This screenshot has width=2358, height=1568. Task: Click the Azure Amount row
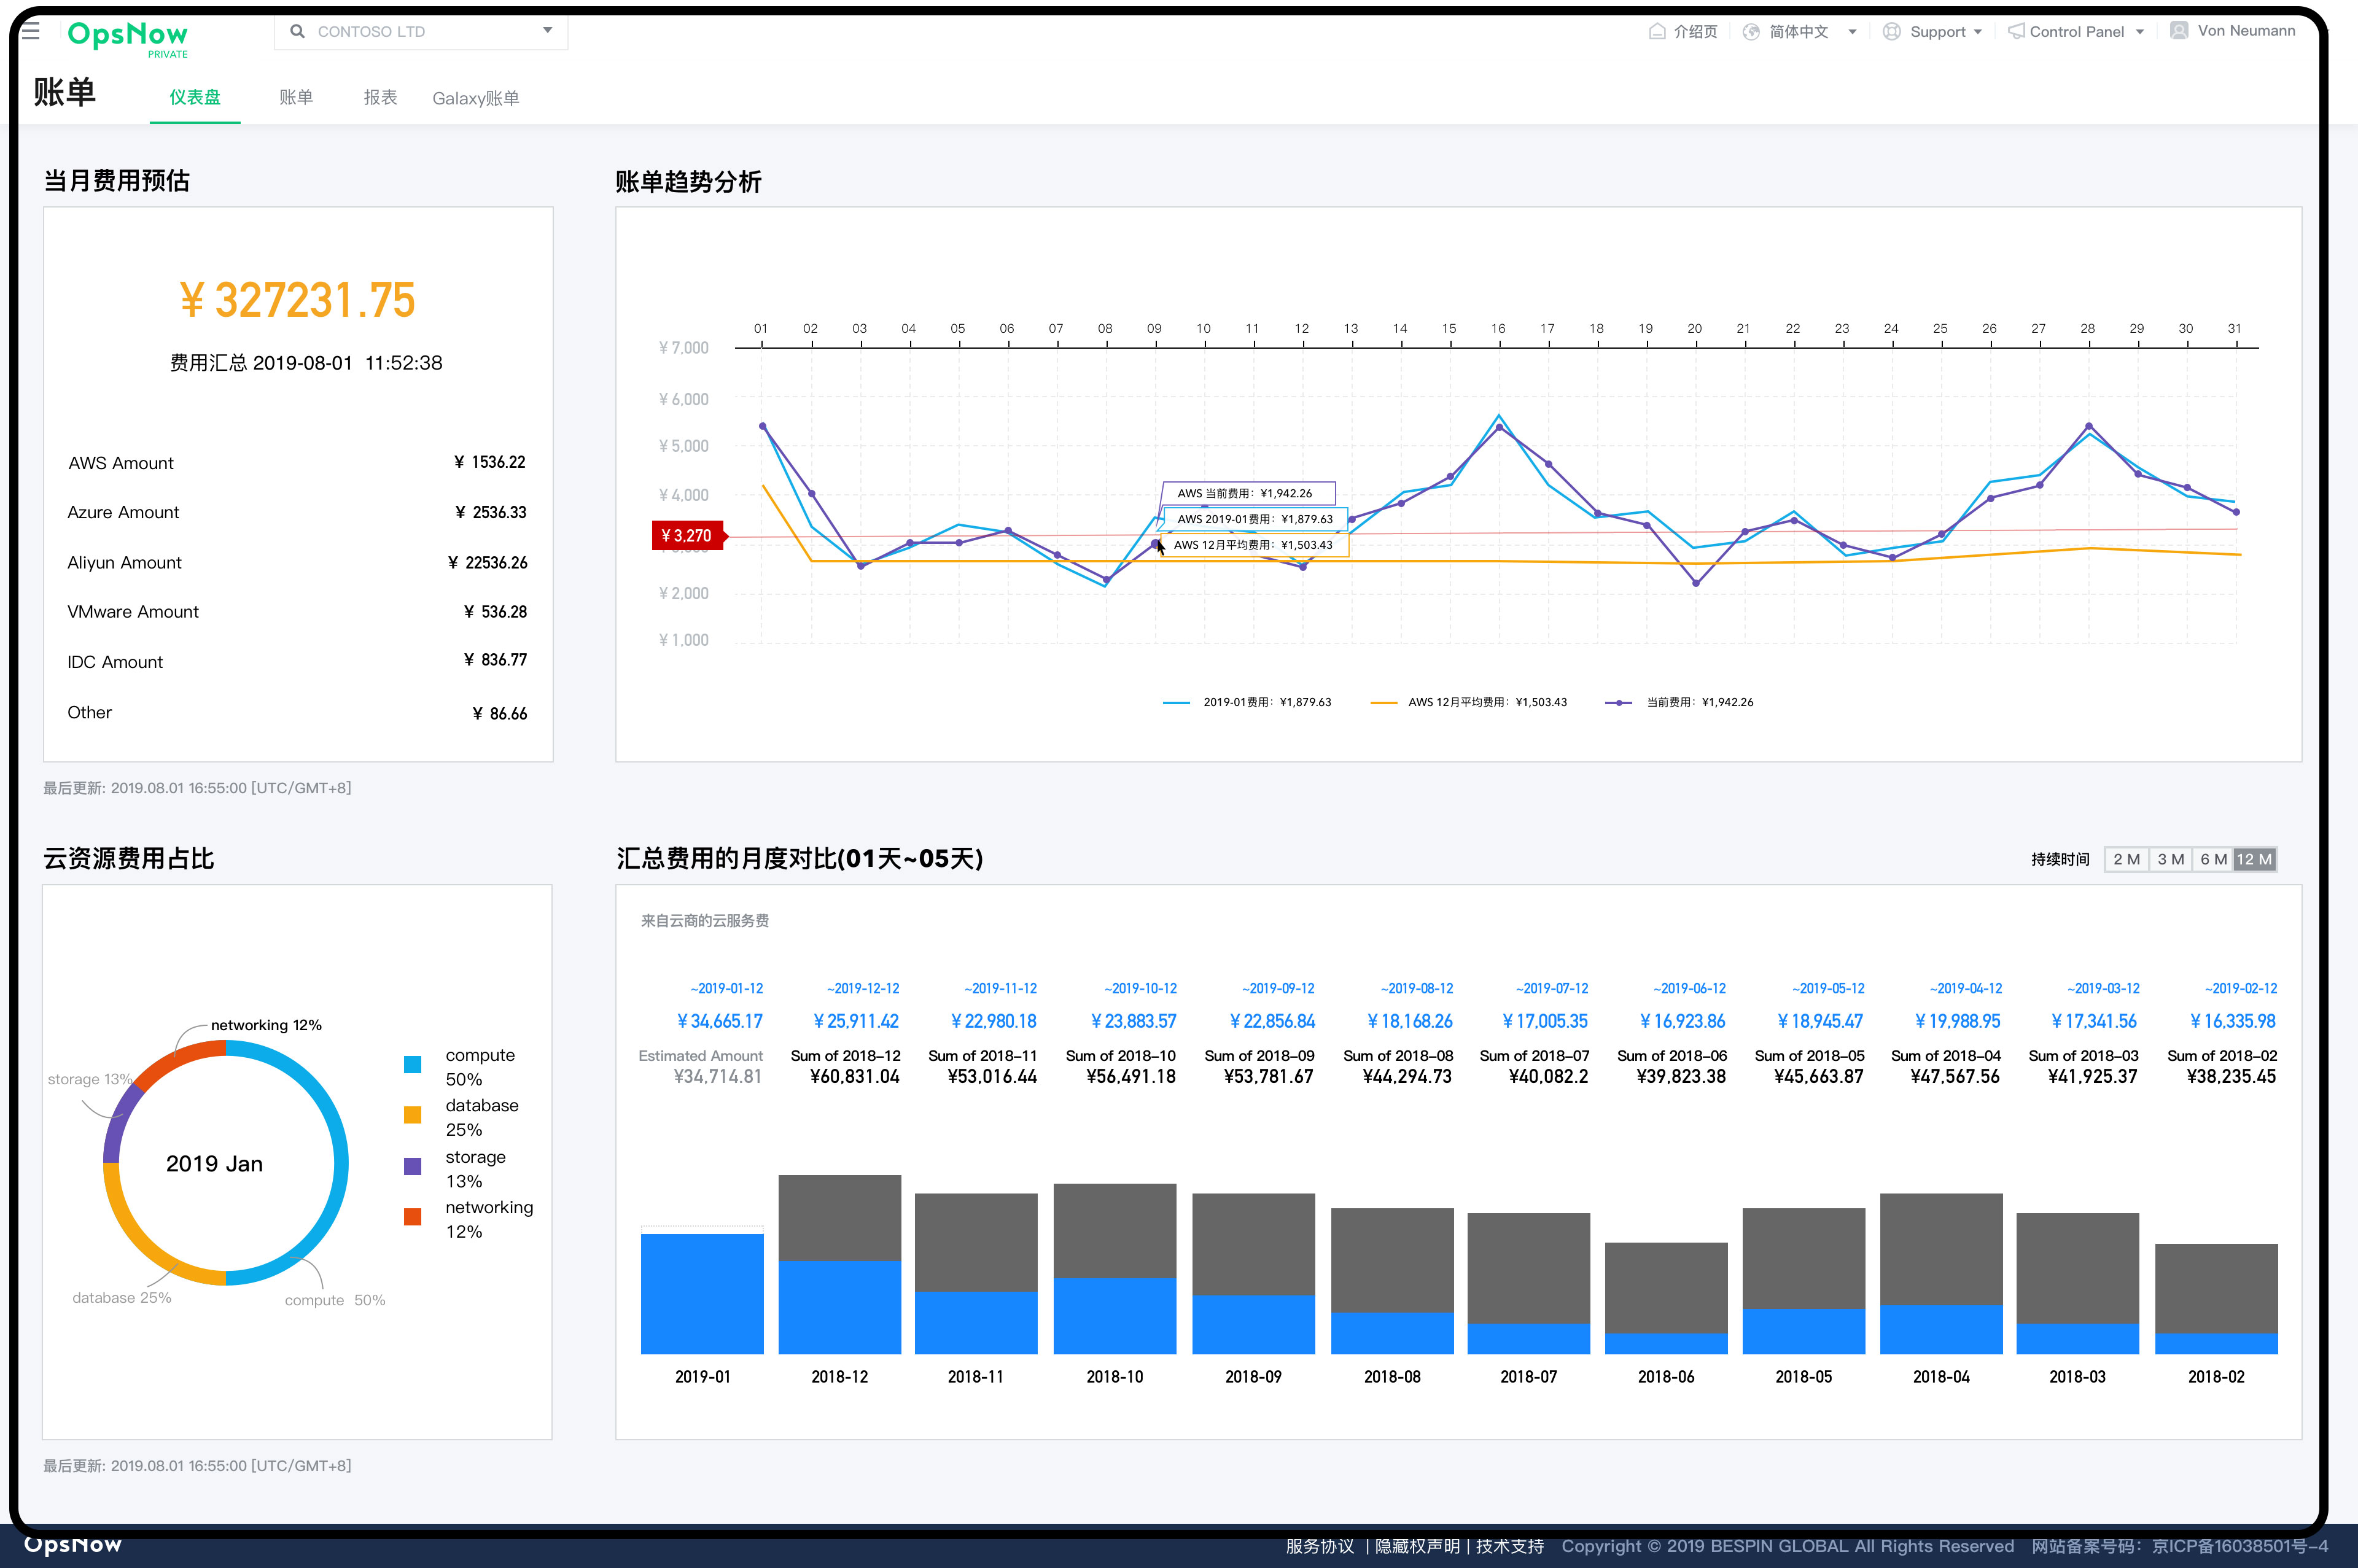(297, 512)
